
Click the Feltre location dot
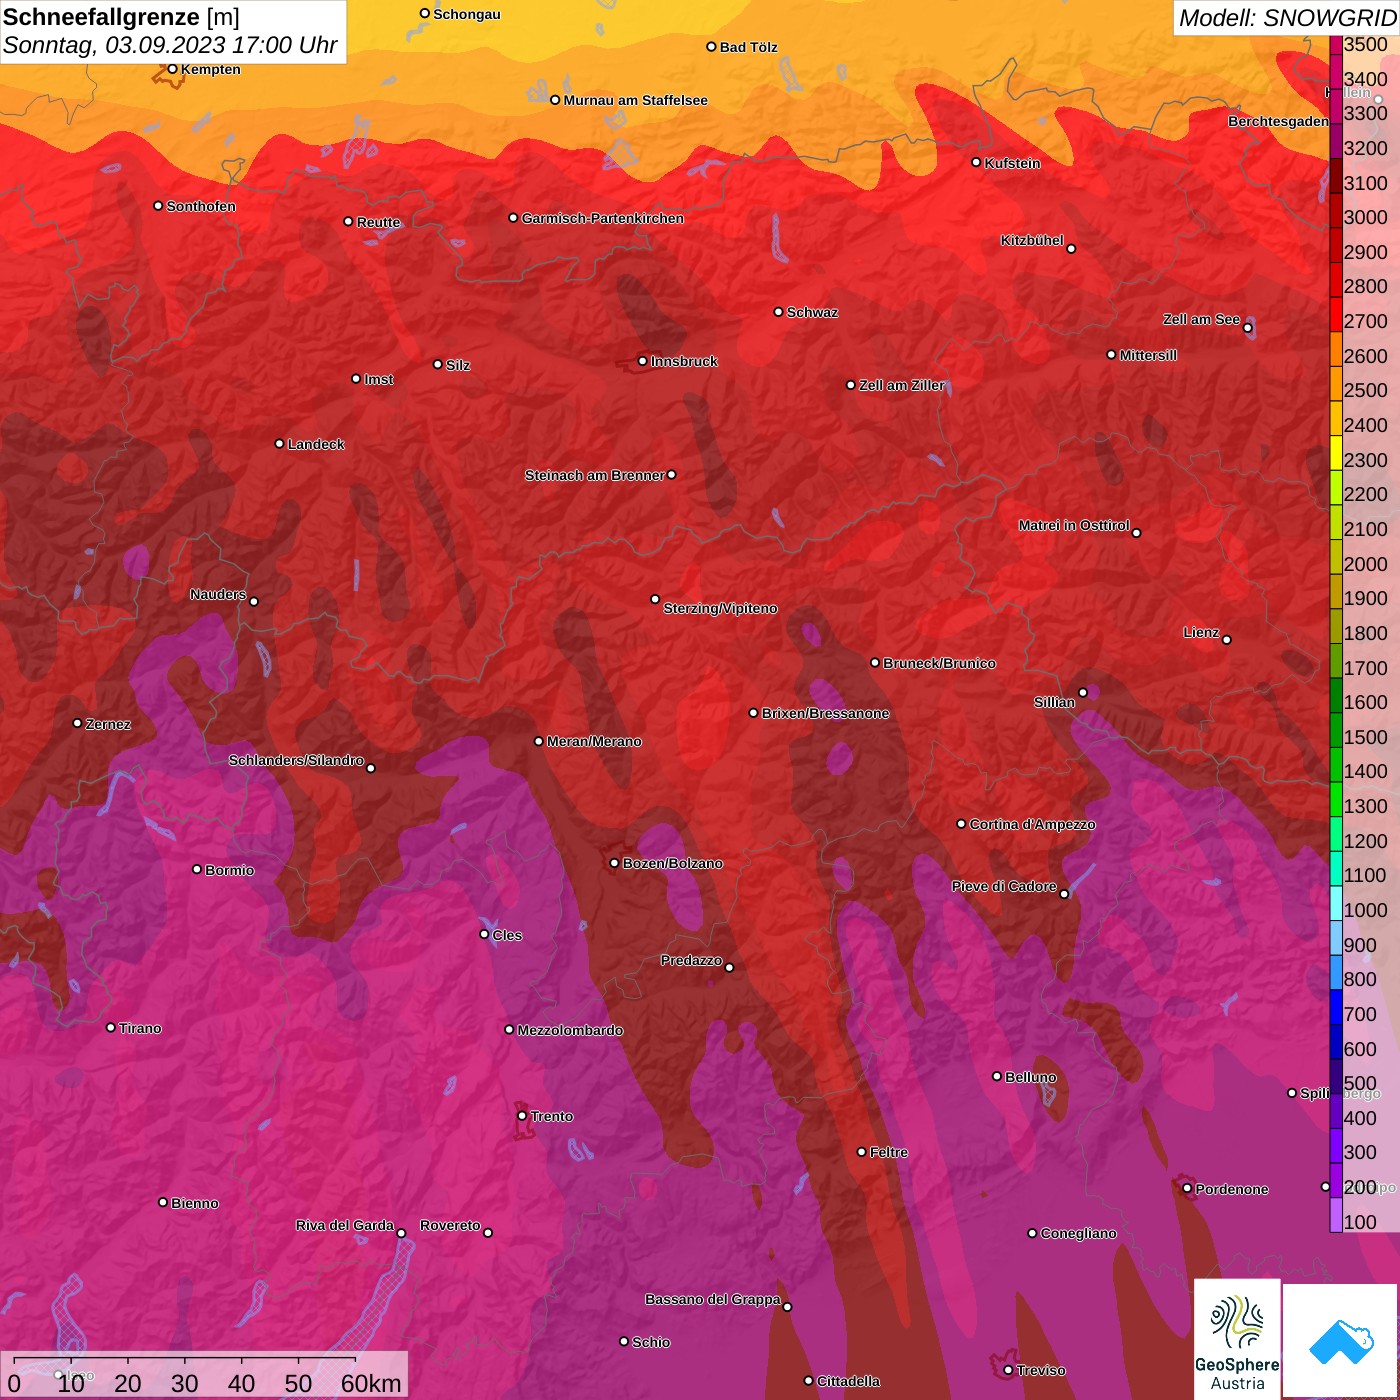[861, 1152]
